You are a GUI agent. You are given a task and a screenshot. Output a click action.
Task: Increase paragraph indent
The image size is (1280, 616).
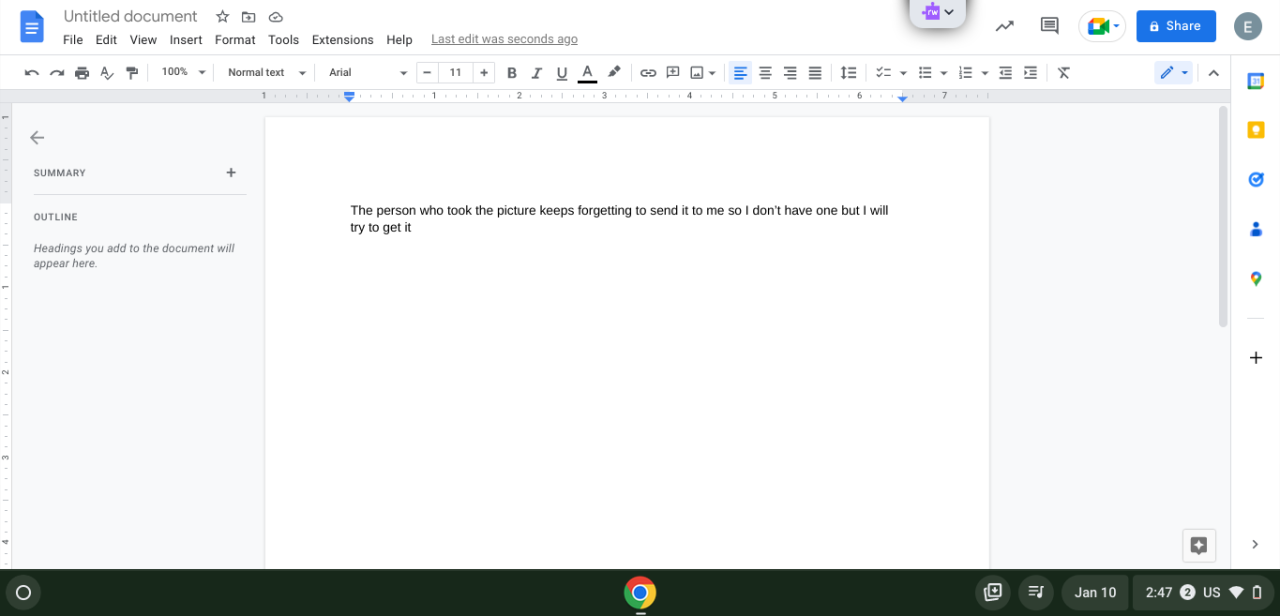(x=1031, y=73)
